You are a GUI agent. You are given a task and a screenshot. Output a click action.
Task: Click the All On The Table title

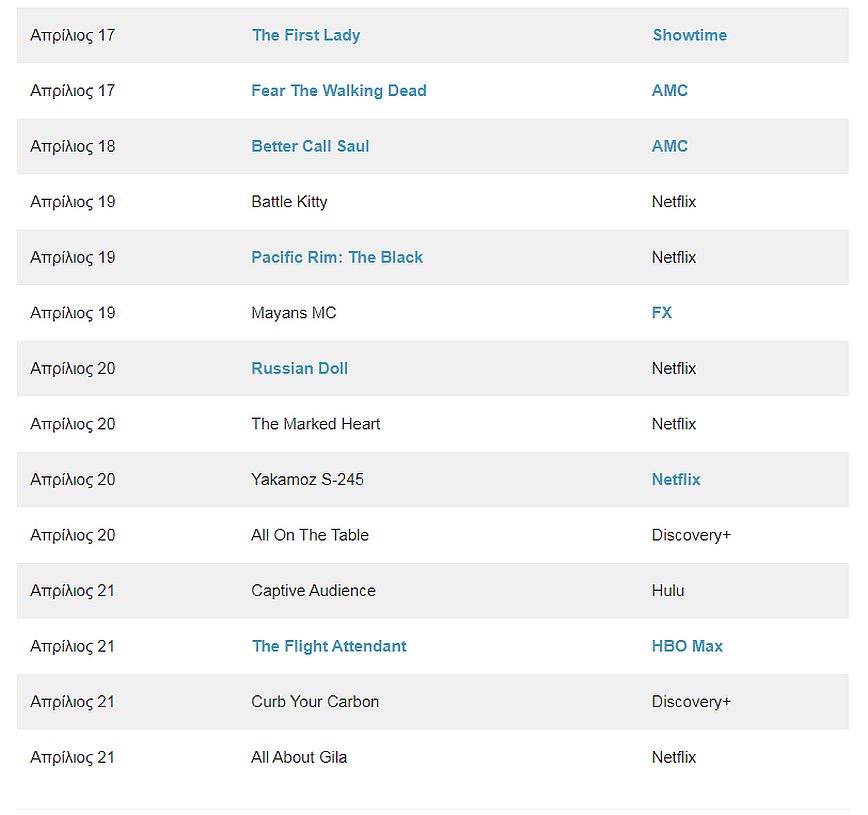click(309, 535)
